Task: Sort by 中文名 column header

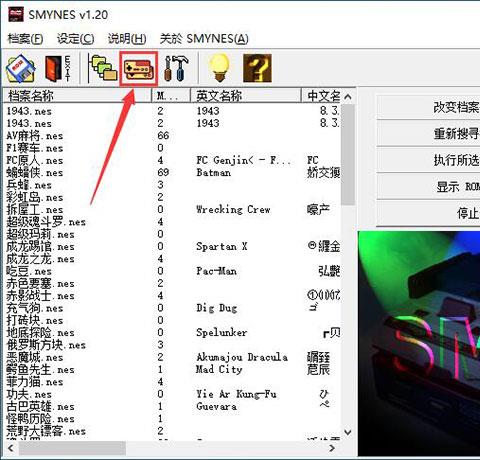Action: coord(321,96)
